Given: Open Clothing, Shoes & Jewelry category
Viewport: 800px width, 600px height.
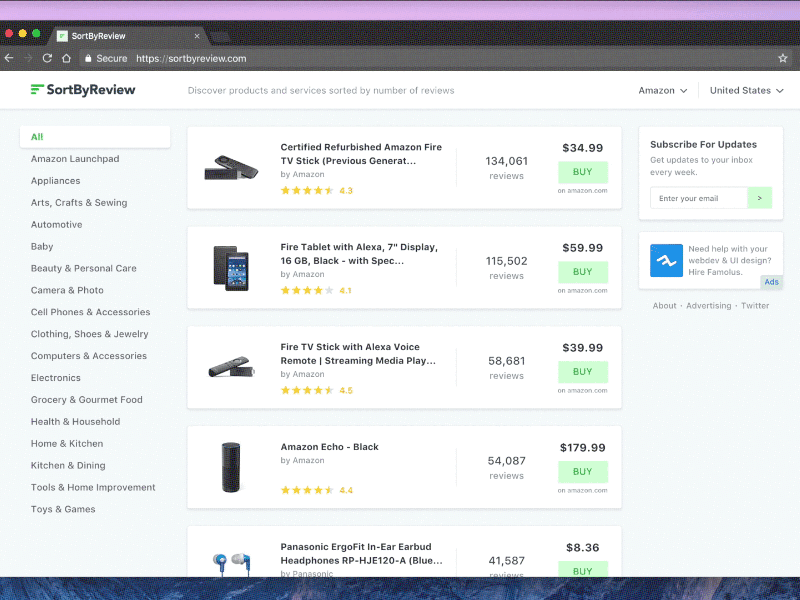Looking at the screenshot, I should [90, 334].
